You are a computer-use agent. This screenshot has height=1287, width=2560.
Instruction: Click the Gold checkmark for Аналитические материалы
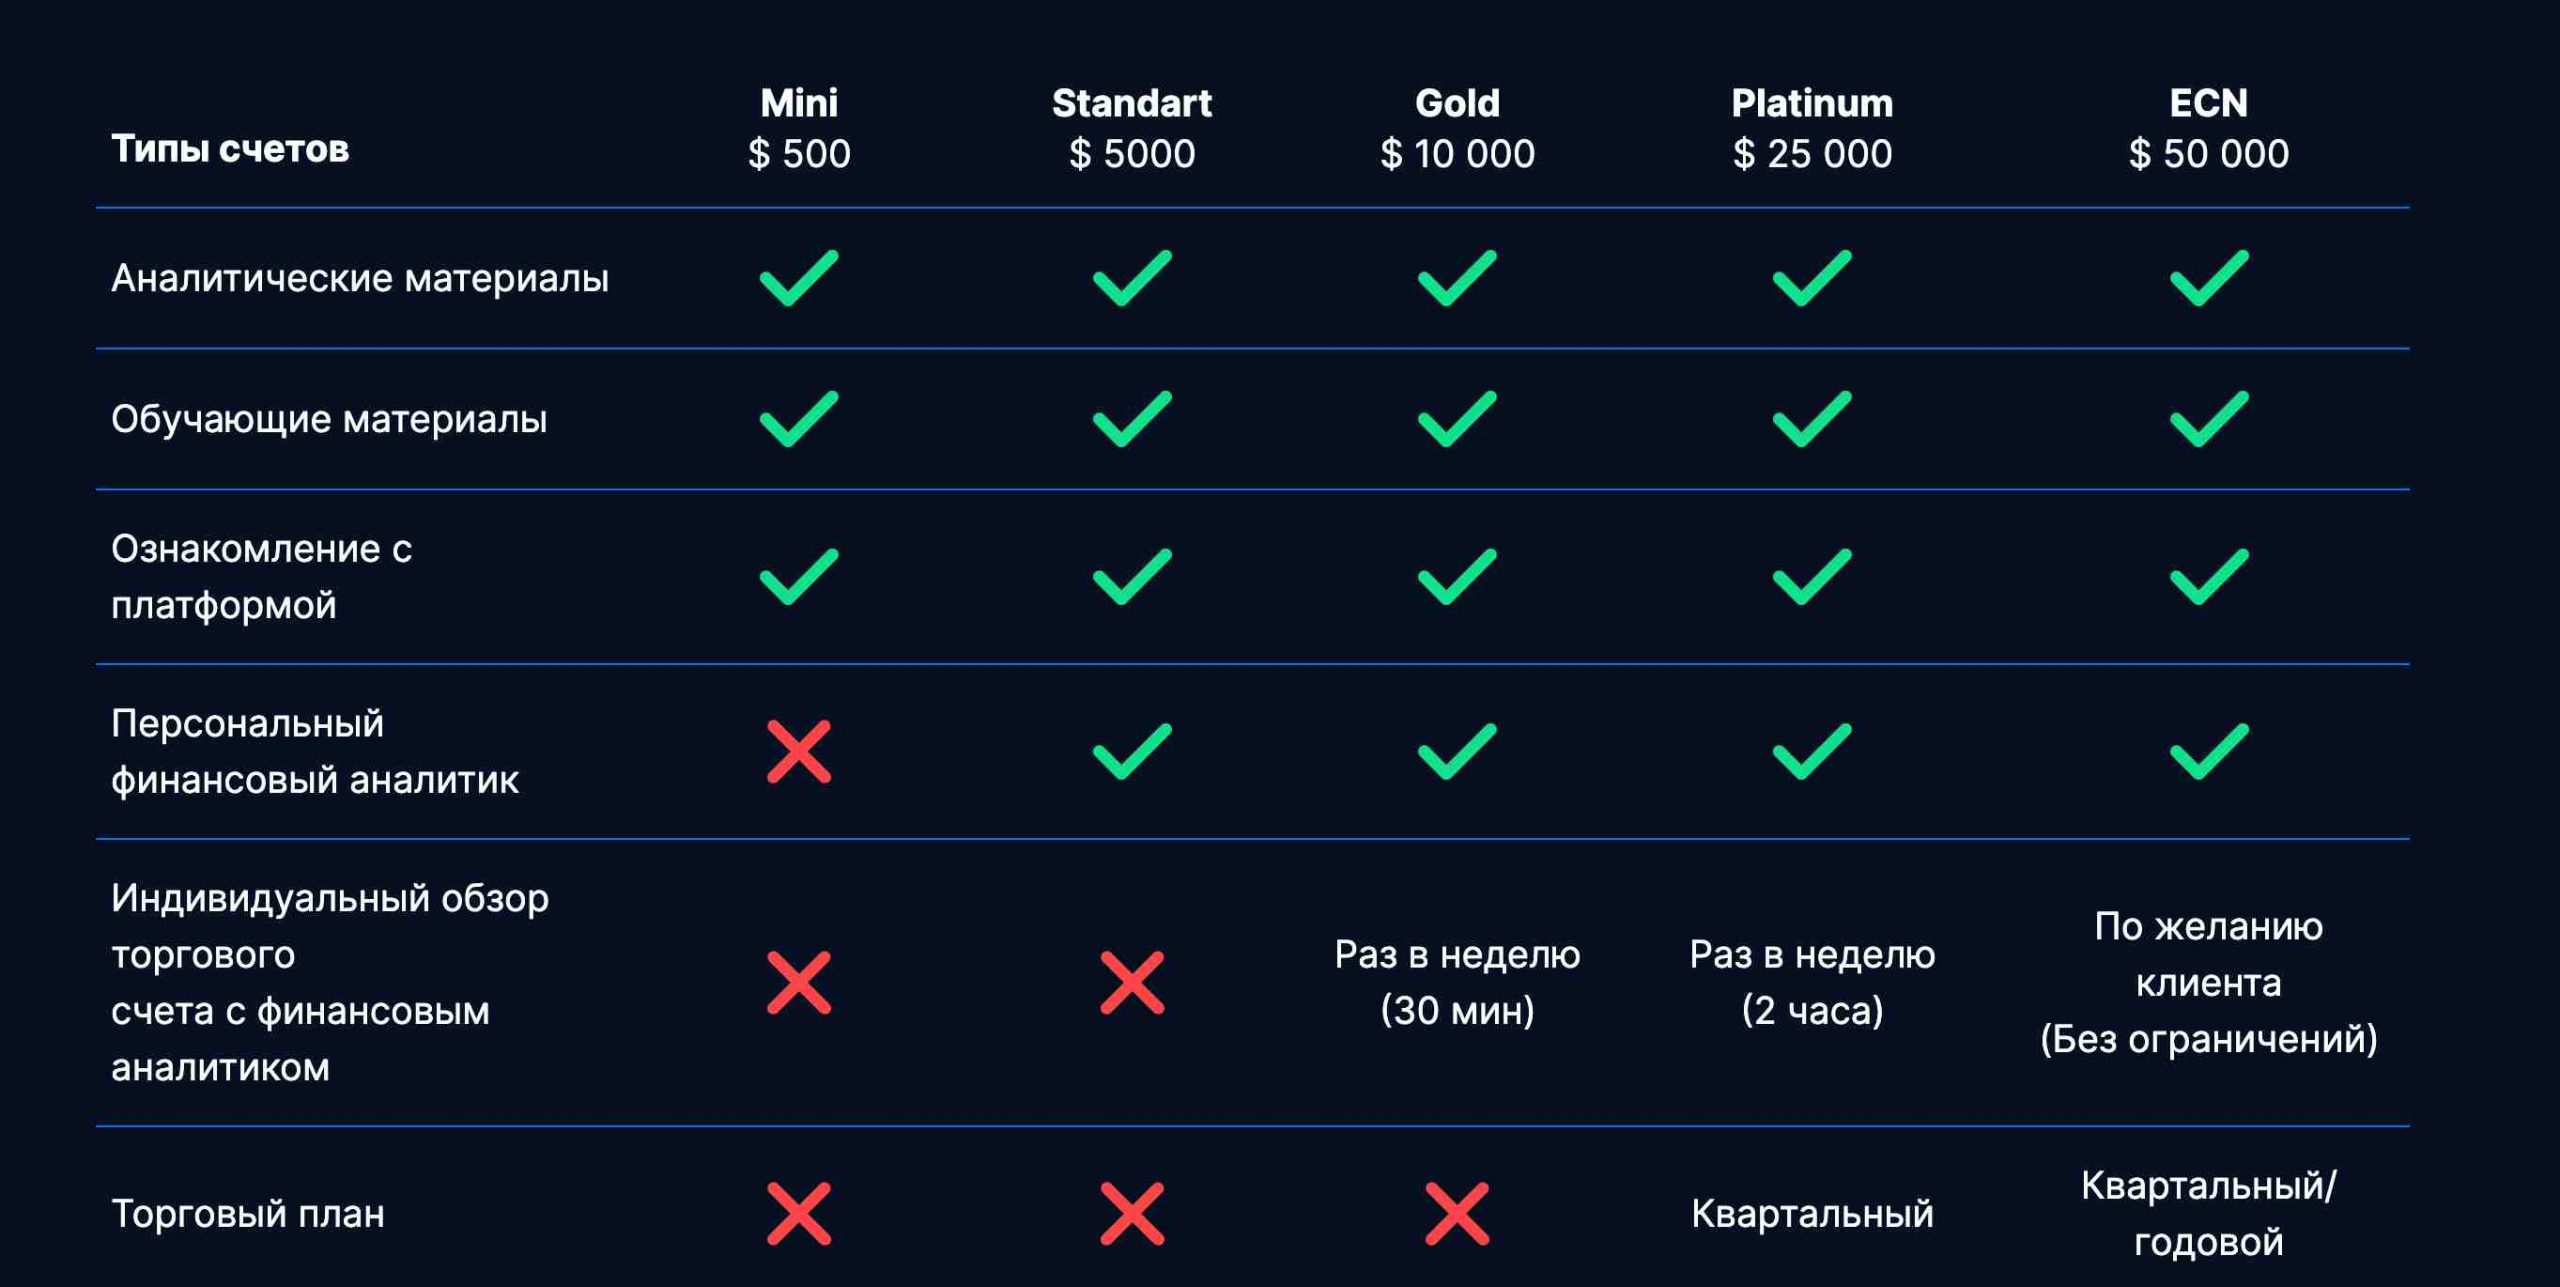point(1456,277)
